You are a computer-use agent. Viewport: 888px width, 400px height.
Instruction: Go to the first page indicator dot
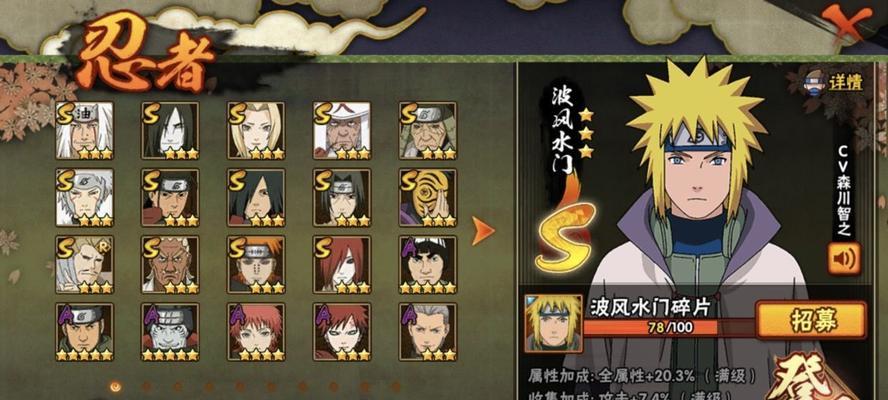pos(116,386)
